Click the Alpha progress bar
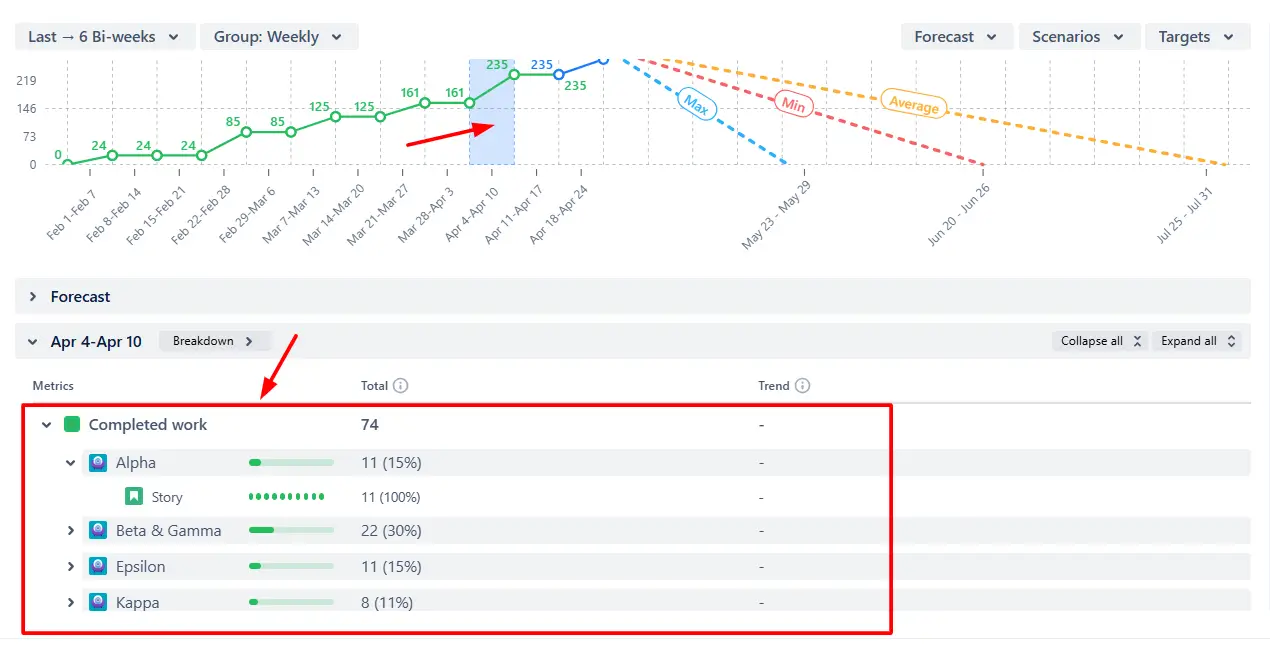1270x645 pixels. (291, 463)
